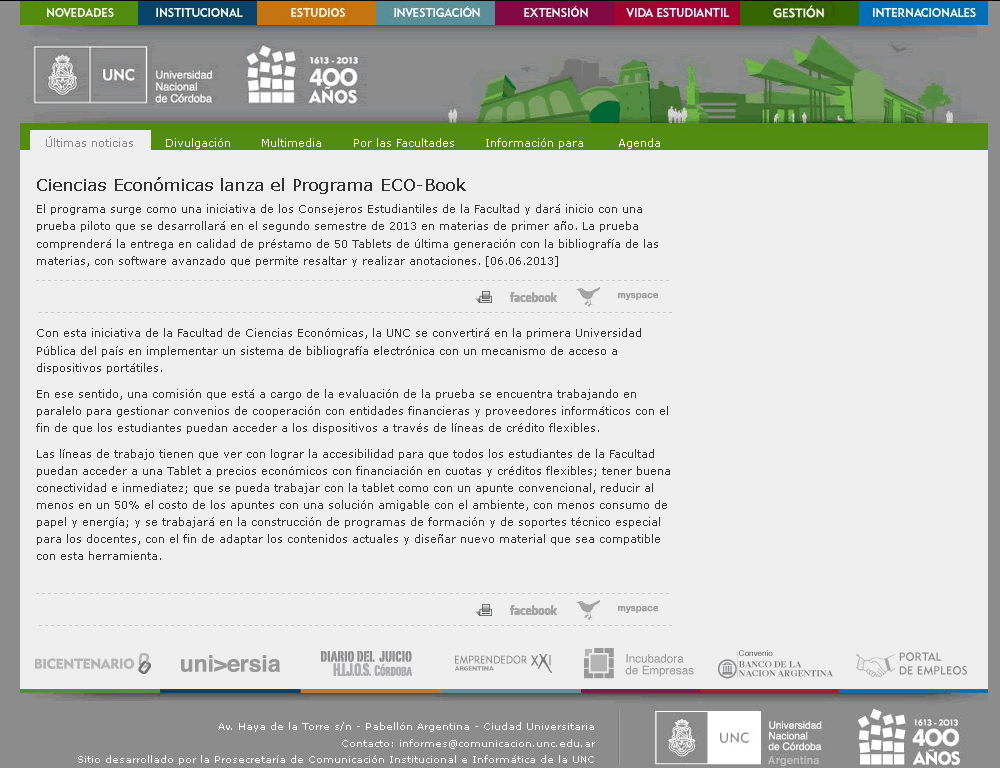Open the Vida Estudiantil menu item
Image resolution: width=1000 pixels, height=768 pixels.
[677, 13]
